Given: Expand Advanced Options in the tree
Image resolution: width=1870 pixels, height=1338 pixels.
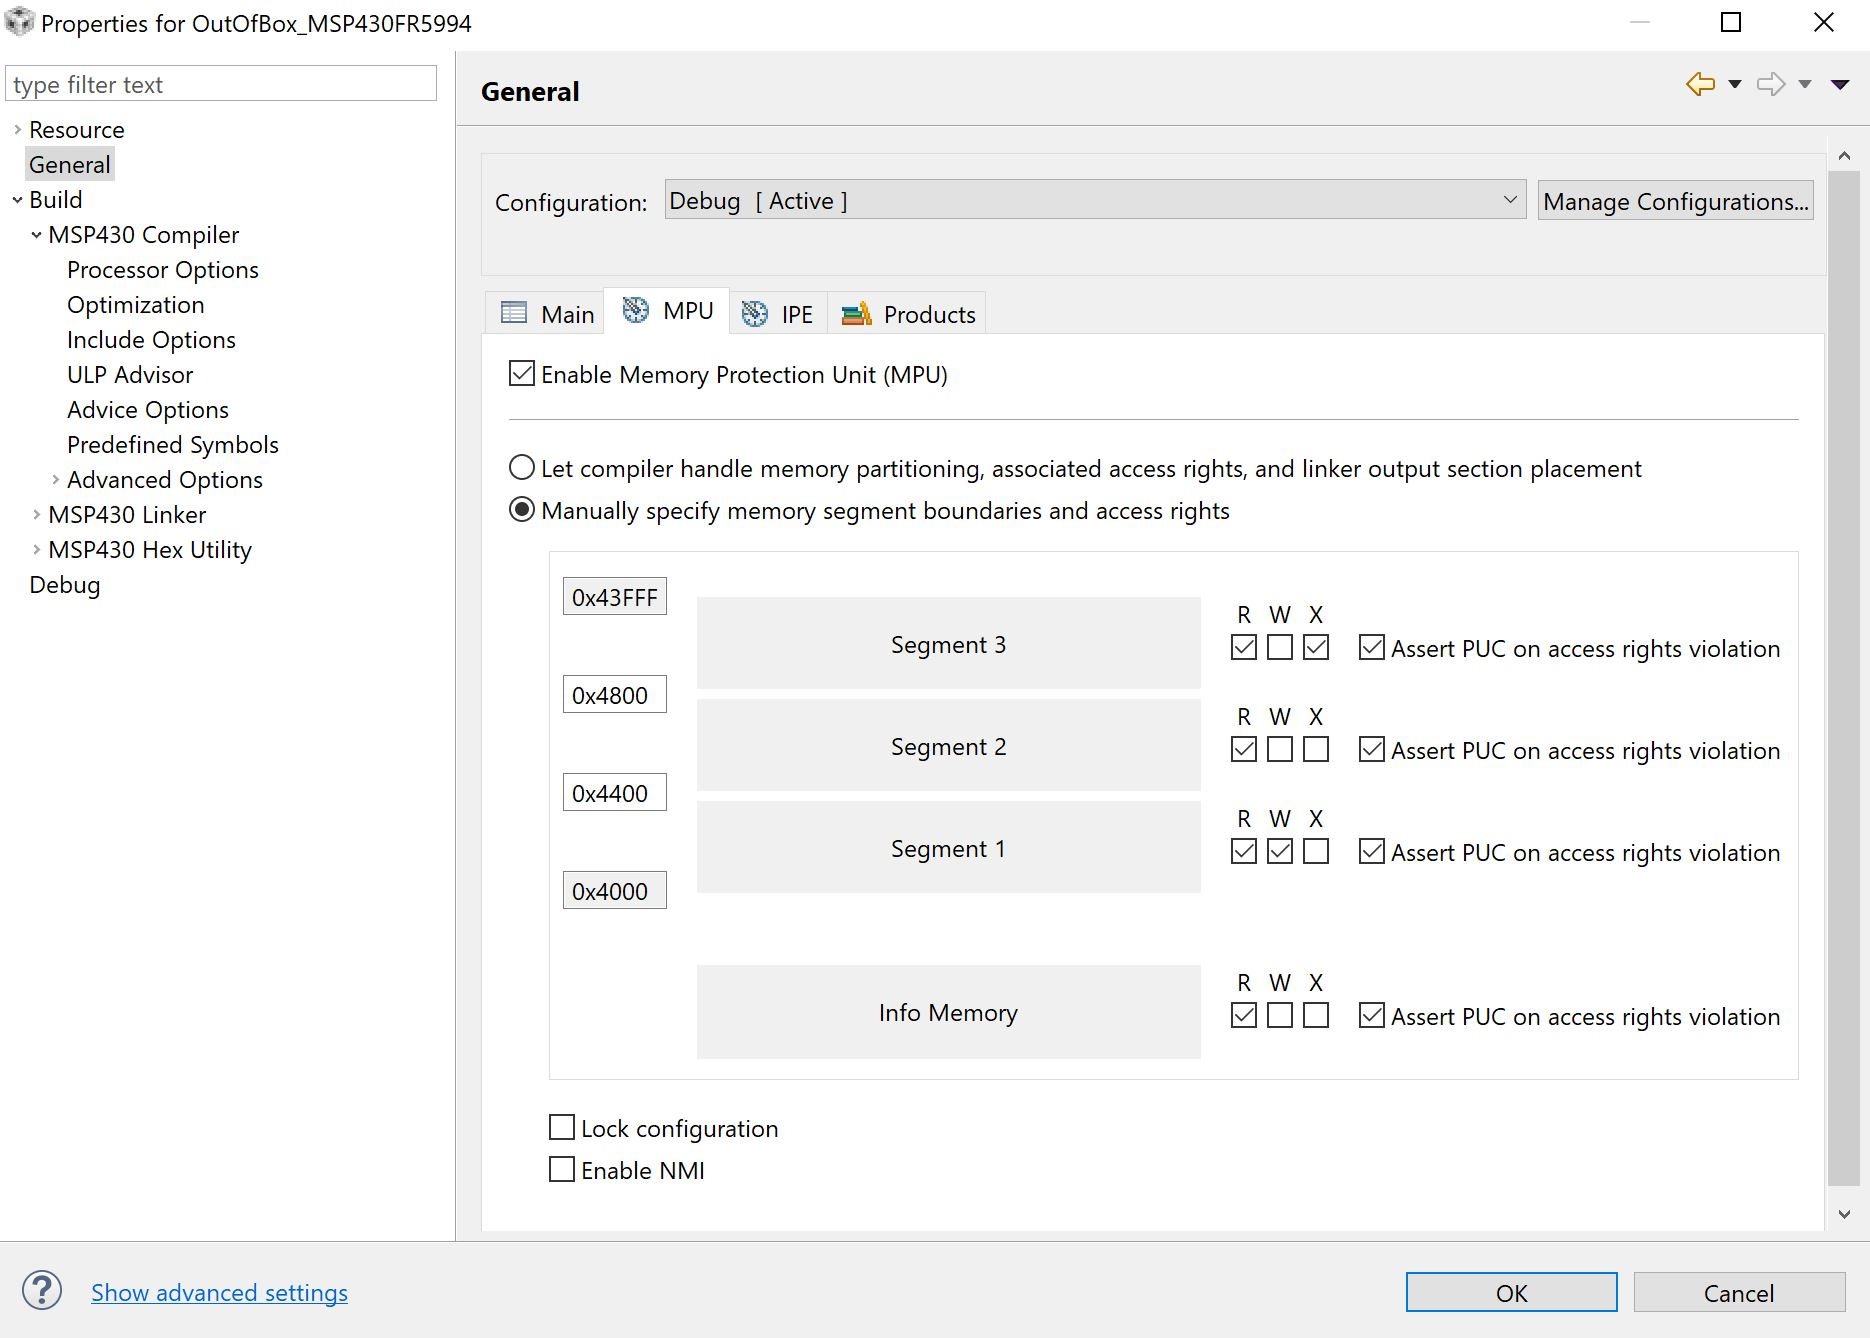Looking at the screenshot, I should (56, 479).
